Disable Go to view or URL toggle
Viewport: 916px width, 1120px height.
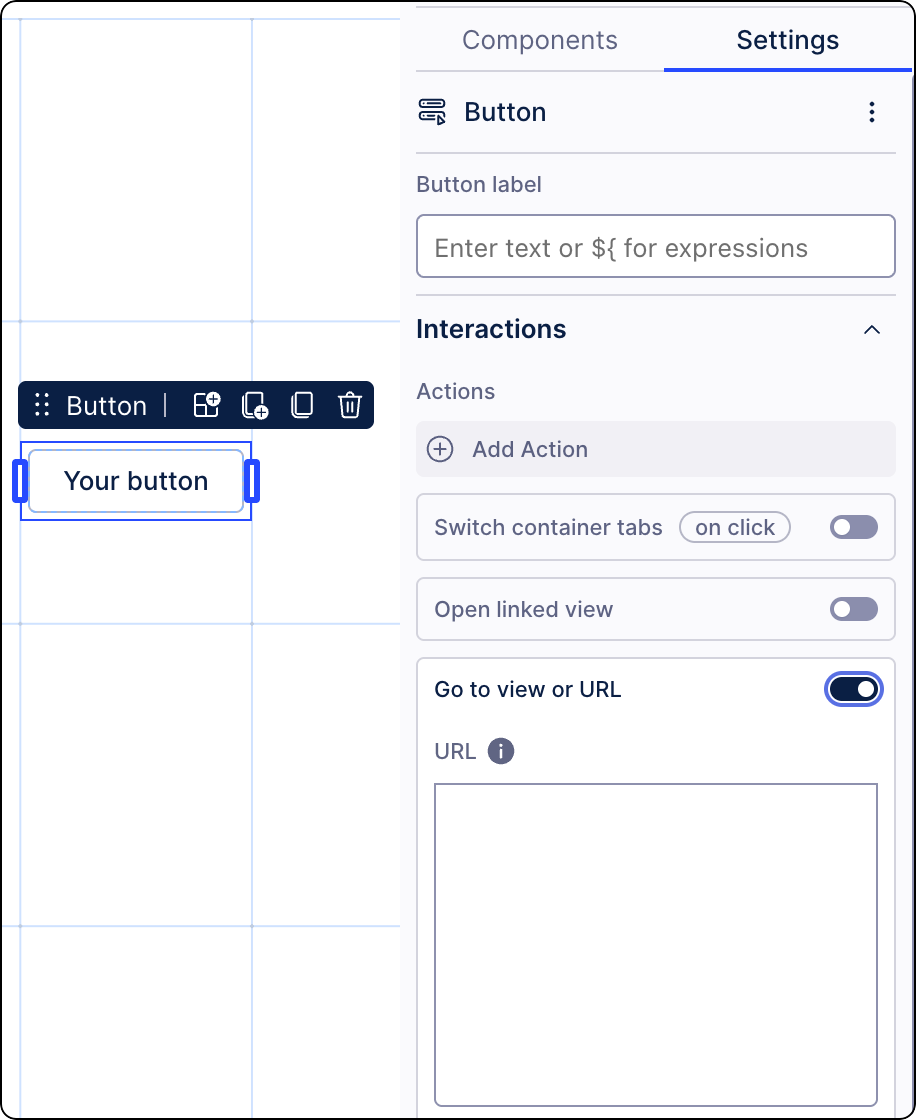click(x=853, y=689)
